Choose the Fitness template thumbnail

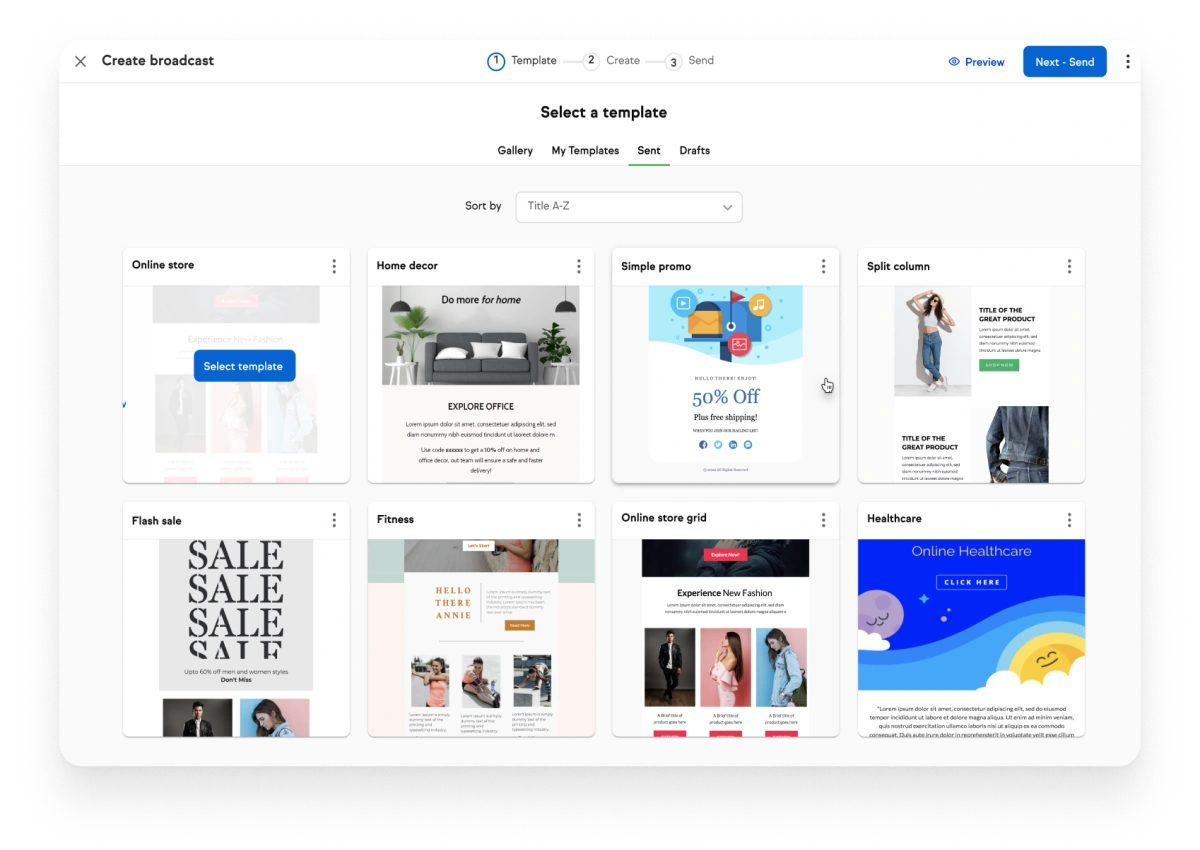click(x=481, y=638)
